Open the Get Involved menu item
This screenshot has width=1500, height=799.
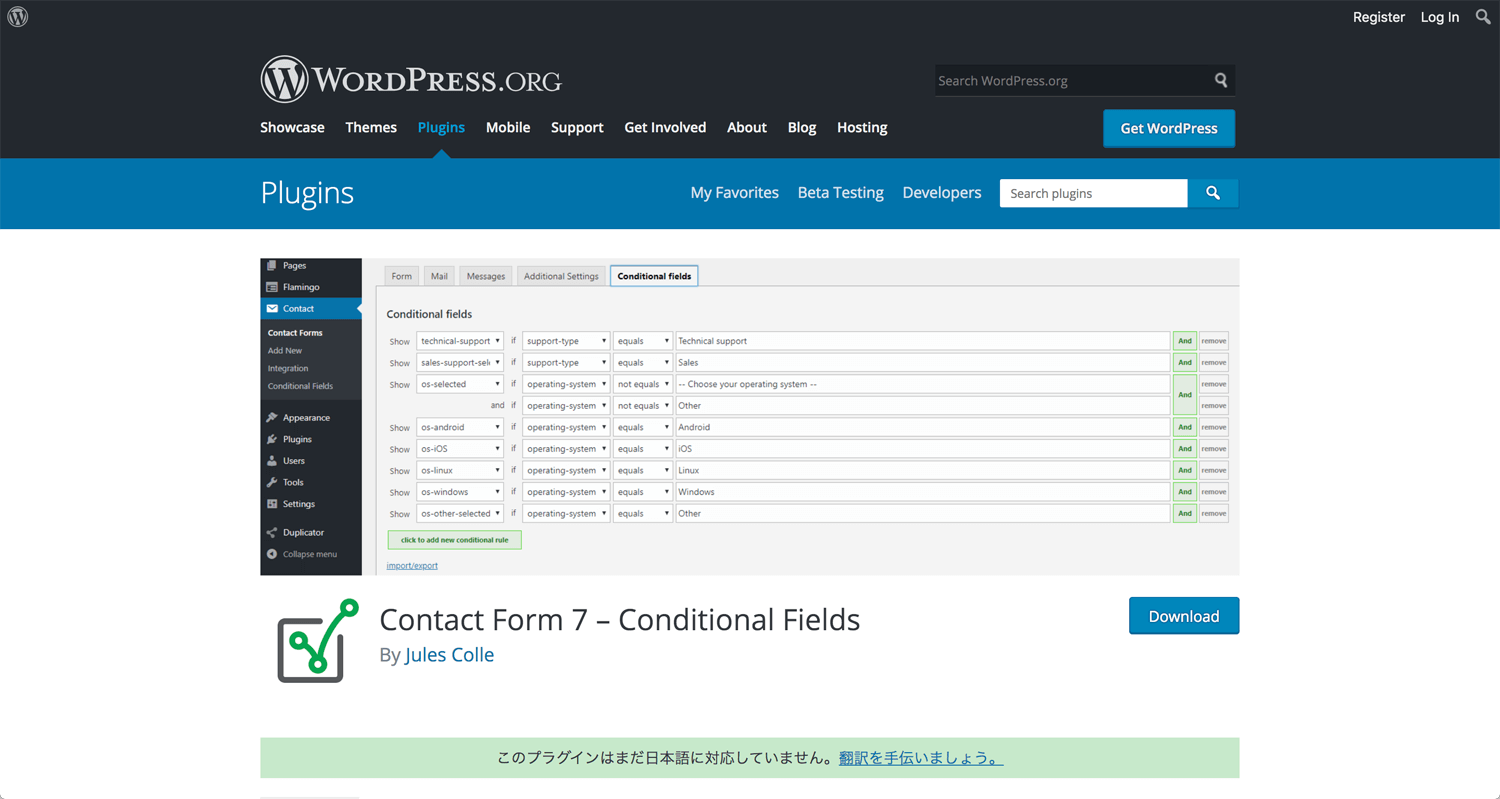click(x=665, y=127)
